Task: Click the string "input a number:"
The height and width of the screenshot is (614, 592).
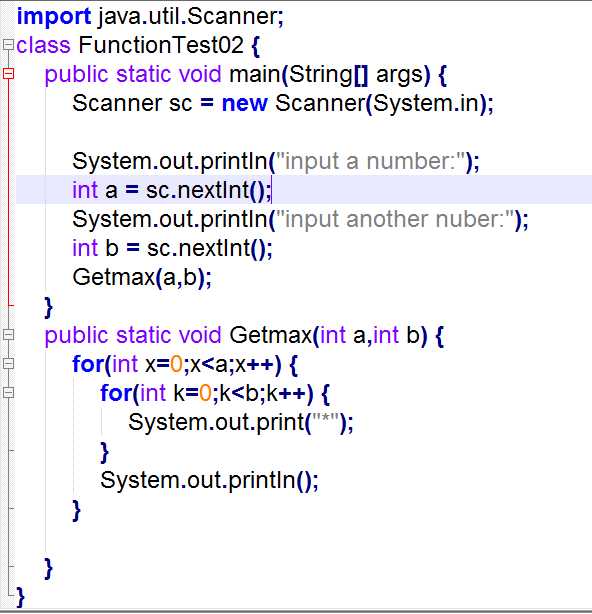Action: 371,162
